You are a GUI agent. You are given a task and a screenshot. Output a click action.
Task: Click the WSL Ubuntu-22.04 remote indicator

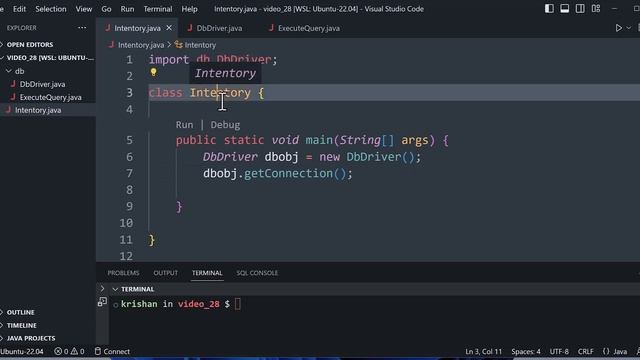click(22, 351)
